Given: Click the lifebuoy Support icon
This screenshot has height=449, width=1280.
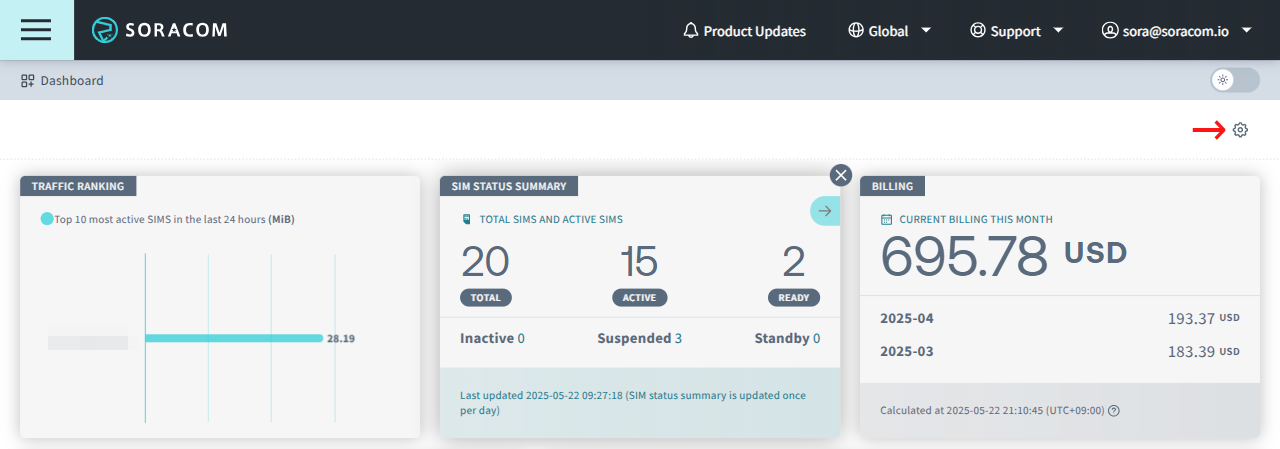Looking at the screenshot, I should (x=977, y=31).
